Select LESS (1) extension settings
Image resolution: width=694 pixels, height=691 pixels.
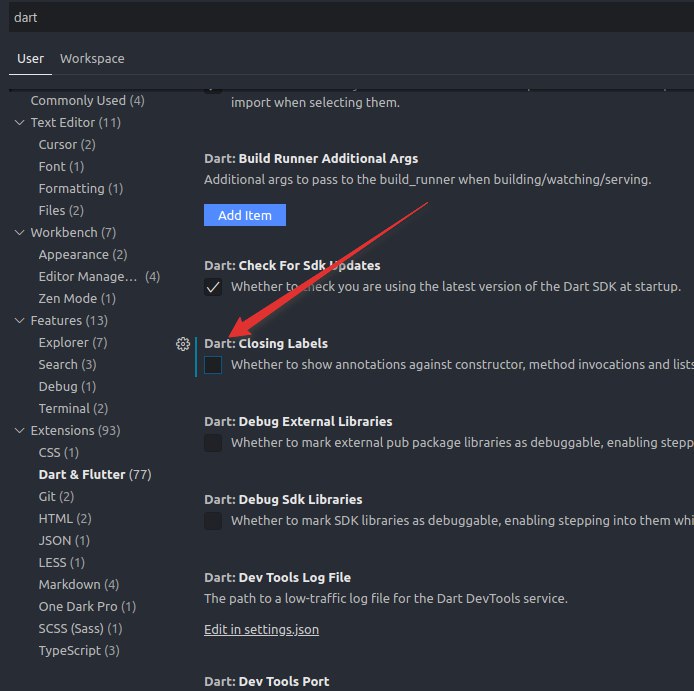[62, 563]
